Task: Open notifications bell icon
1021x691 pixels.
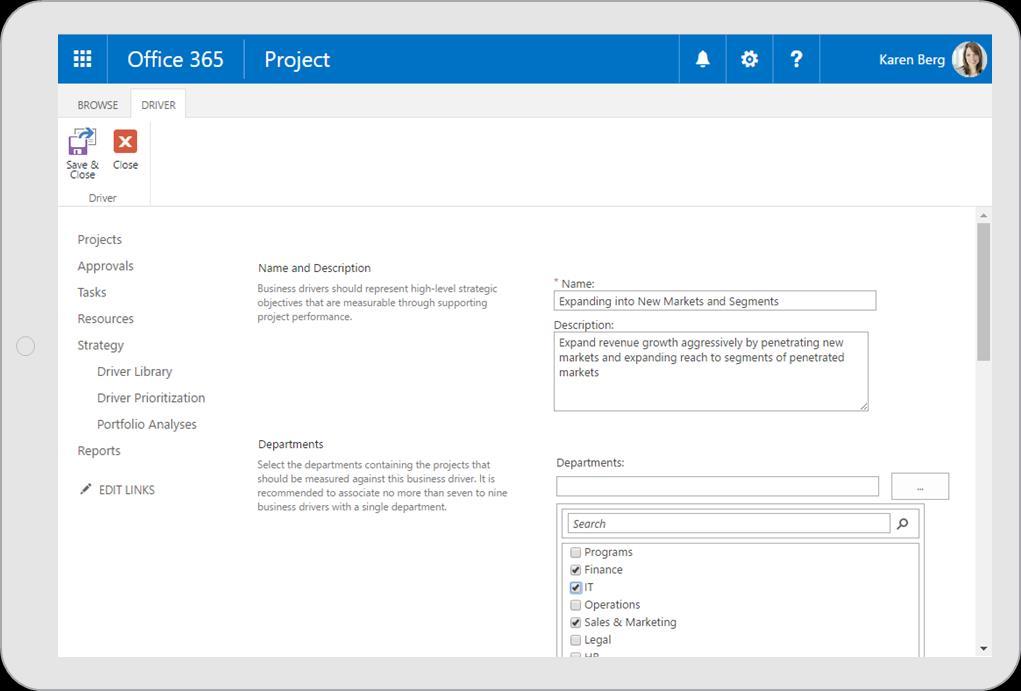Action: tap(703, 59)
